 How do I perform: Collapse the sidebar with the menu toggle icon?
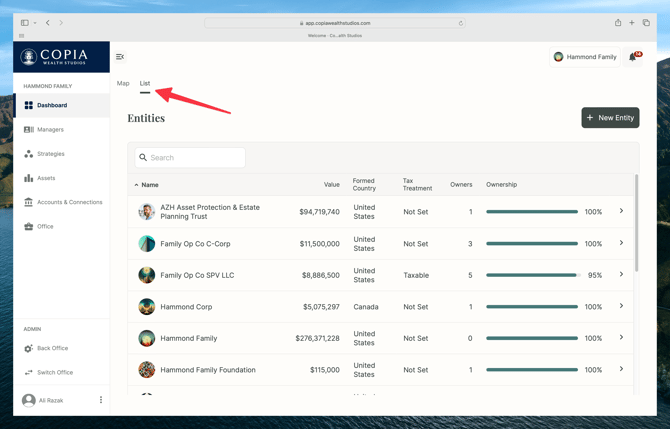[x=120, y=56]
